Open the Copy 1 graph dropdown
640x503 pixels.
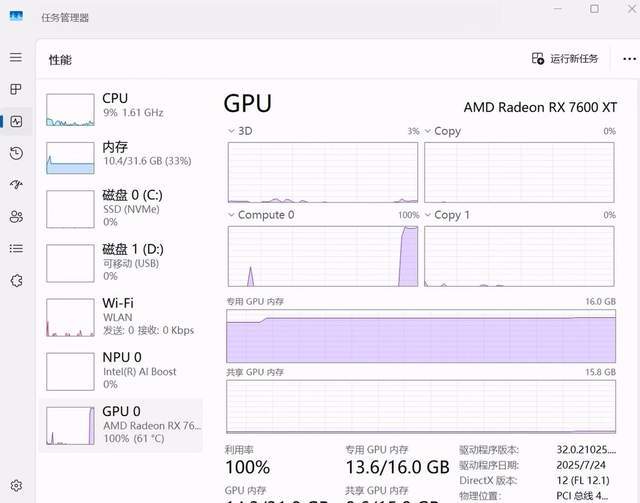[428, 215]
